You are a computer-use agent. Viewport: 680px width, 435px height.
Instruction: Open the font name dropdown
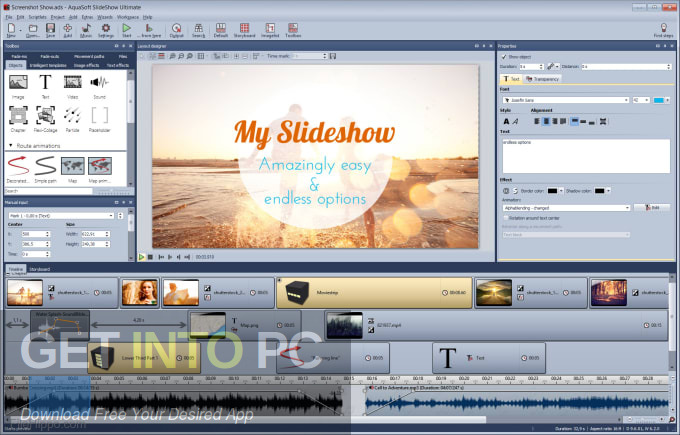click(x=626, y=100)
